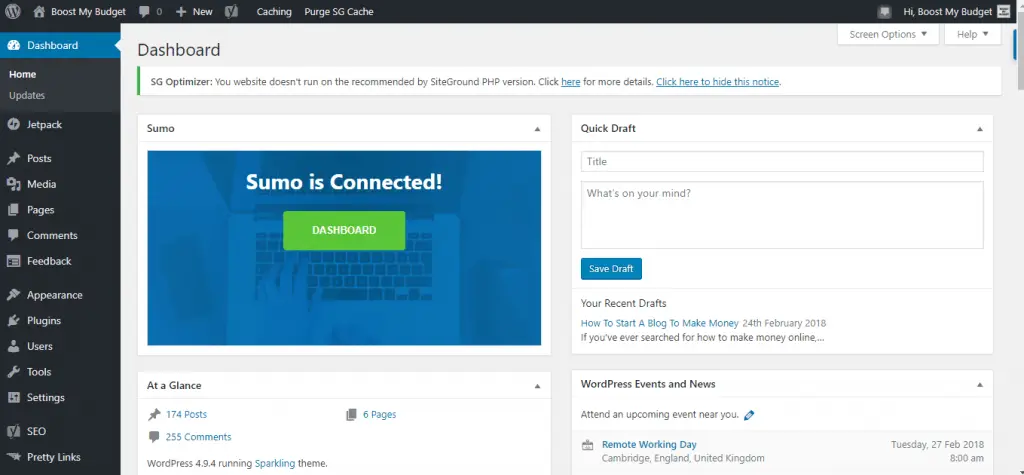The image size is (1024, 475).
Task: Click the 'here' link in SG Optimizer notice
Action: click(x=571, y=82)
